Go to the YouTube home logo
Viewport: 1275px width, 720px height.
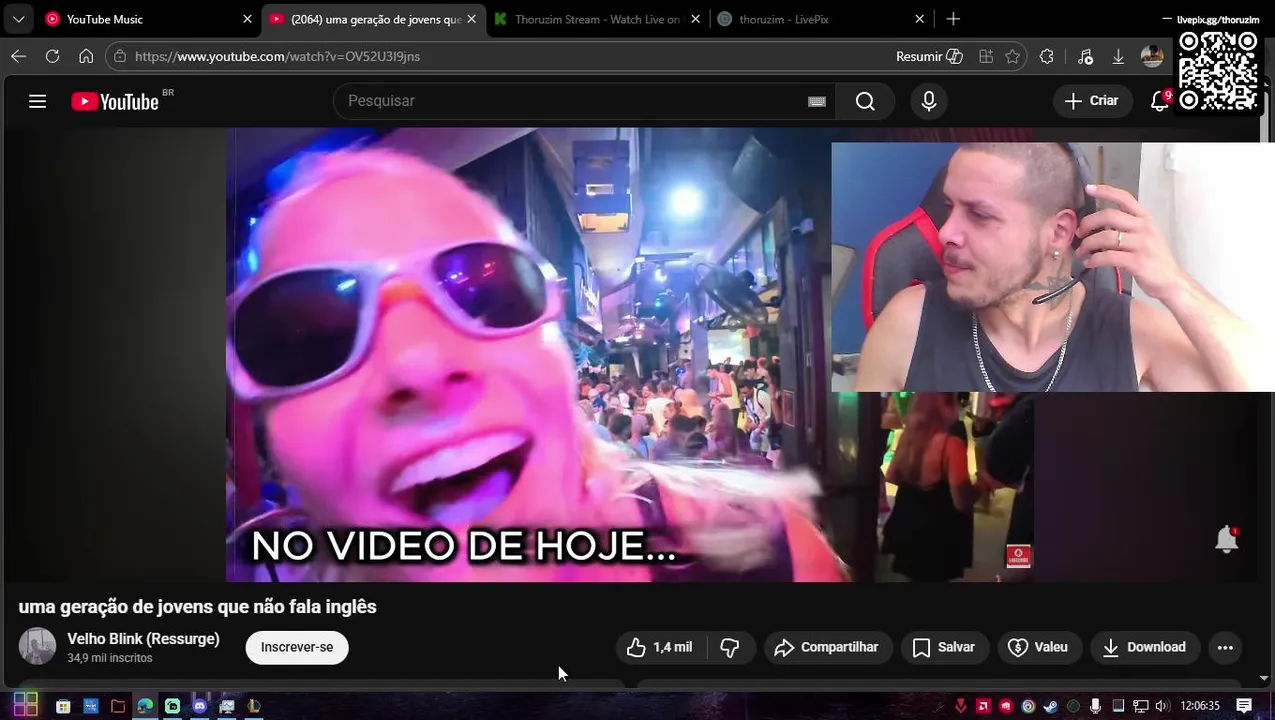(115, 101)
